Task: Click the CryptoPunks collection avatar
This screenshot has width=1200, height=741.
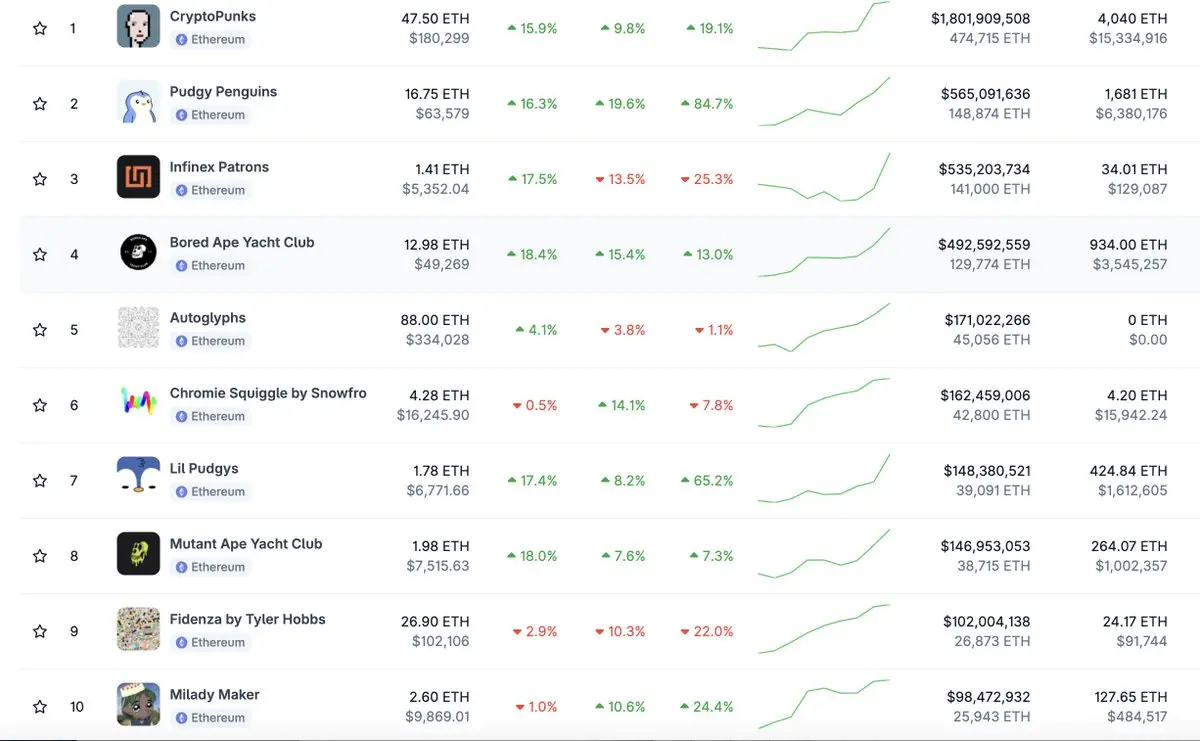Action: pyautogui.click(x=138, y=27)
